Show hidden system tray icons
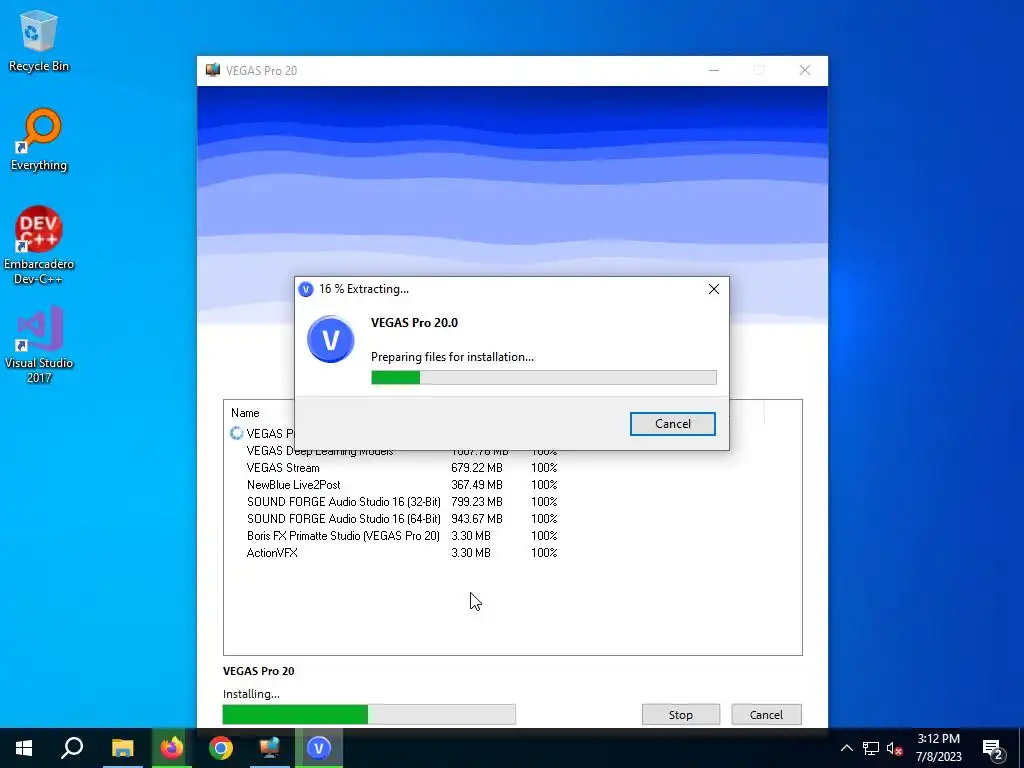 (x=846, y=748)
